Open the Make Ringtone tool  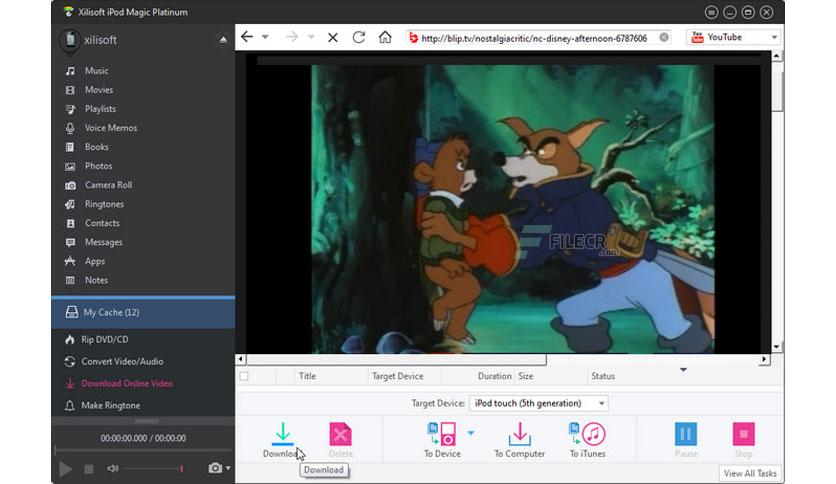110,406
